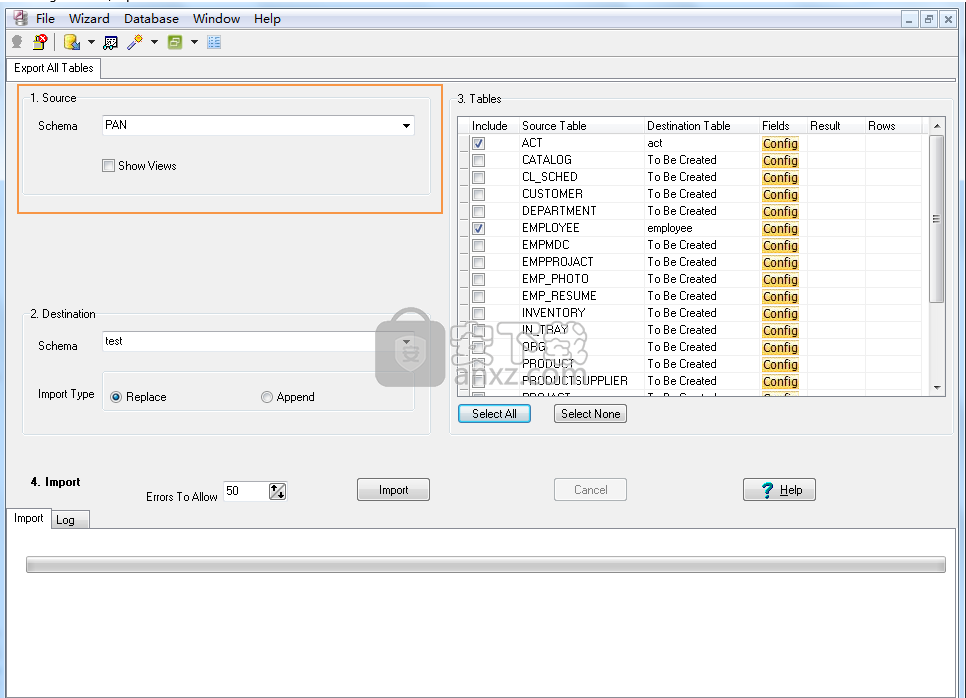966x698 pixels.
Task: Check the Include box for CATALOG table
Action: 478,160
